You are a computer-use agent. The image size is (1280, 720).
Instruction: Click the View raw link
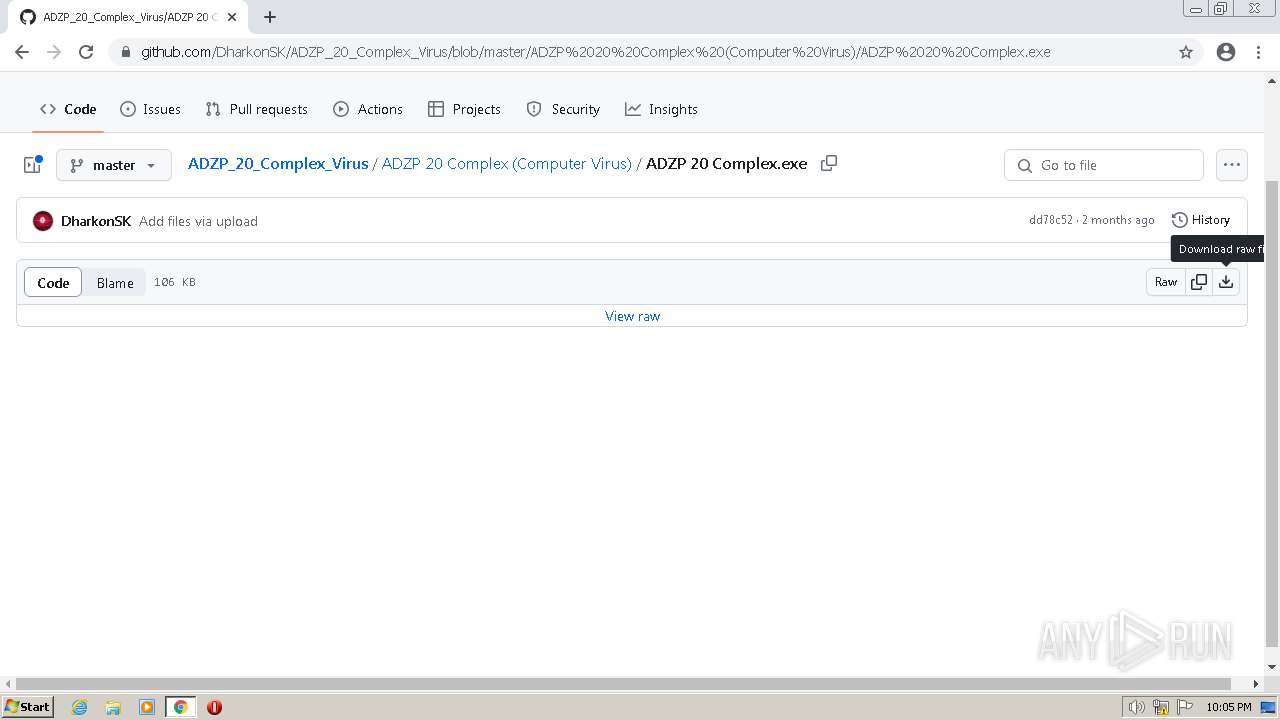632,316
